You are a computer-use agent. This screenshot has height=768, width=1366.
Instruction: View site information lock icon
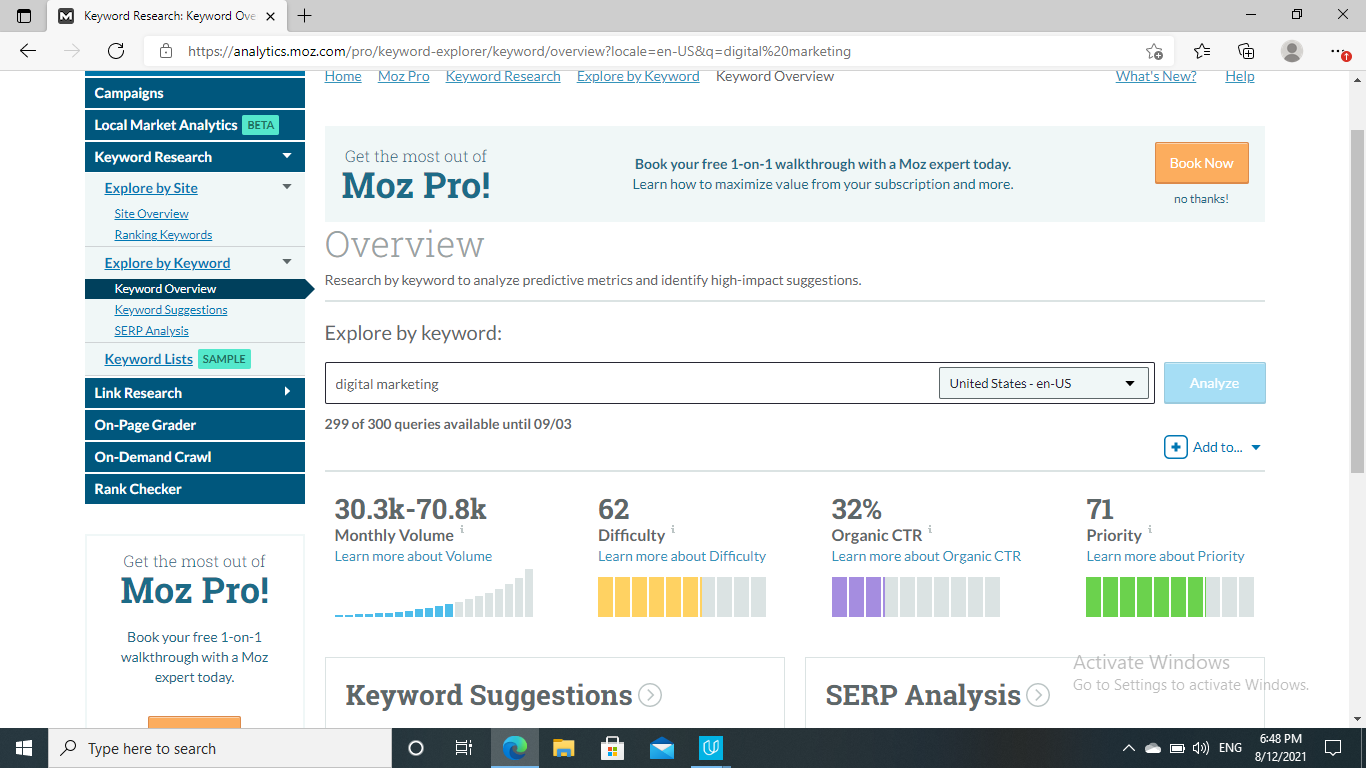(166, 51)
